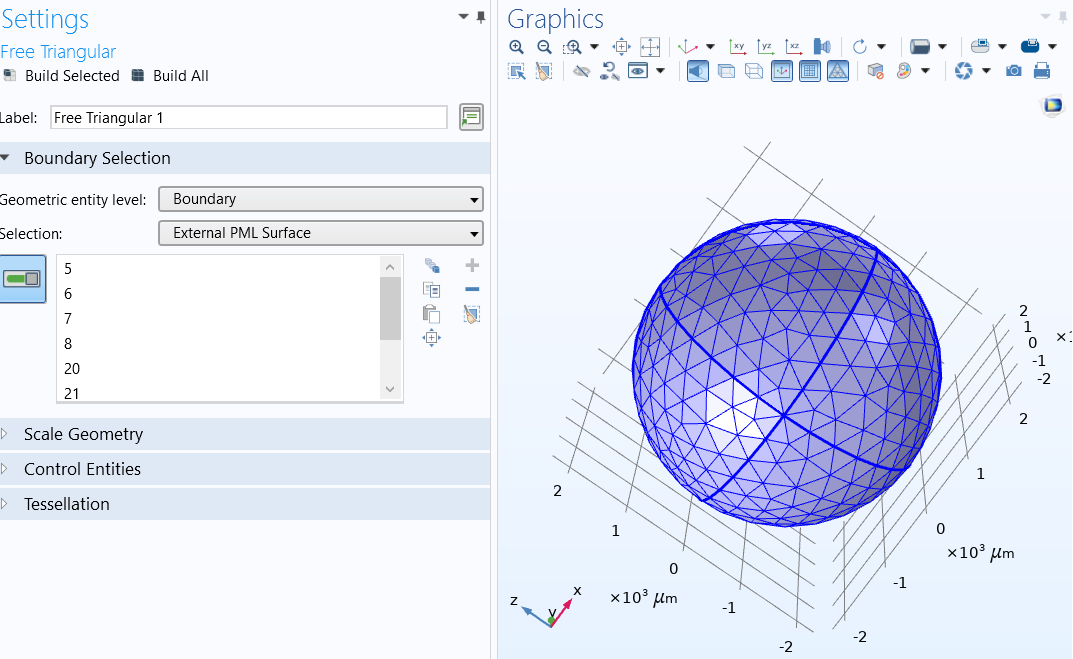Viewport: 1074px width, 659px height.
Task: Open the rotate view dropdown arrow
Action: pyautogui.click(x=882, y=47)
